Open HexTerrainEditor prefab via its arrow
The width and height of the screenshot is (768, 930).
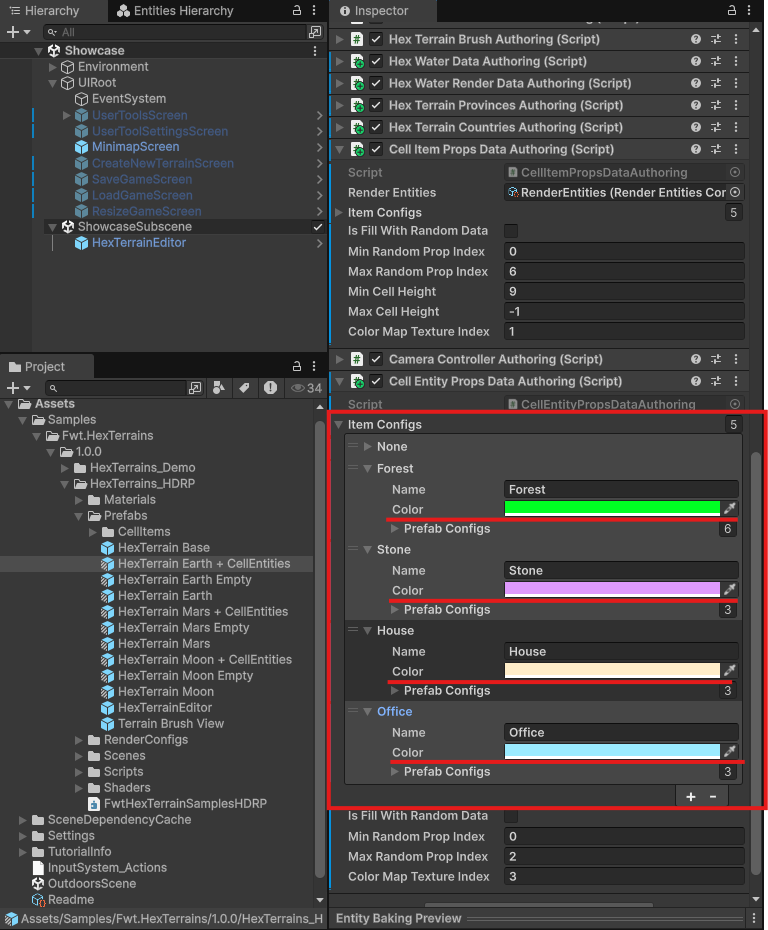[x=320, y=243]
